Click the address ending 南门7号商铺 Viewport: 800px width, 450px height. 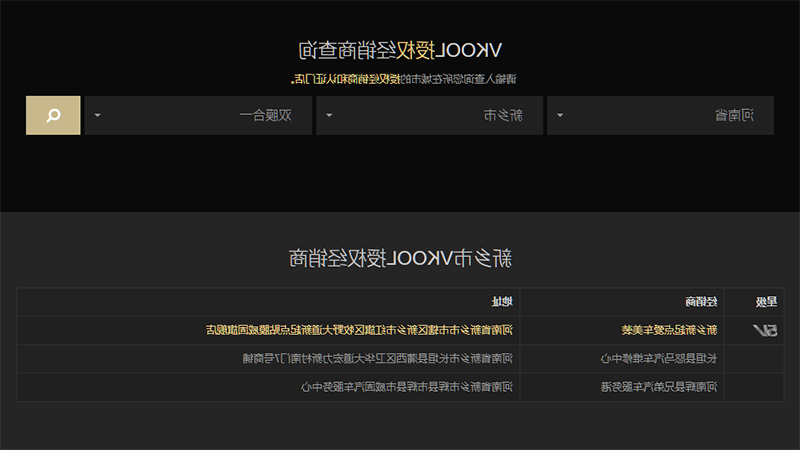tap(378, 359)
